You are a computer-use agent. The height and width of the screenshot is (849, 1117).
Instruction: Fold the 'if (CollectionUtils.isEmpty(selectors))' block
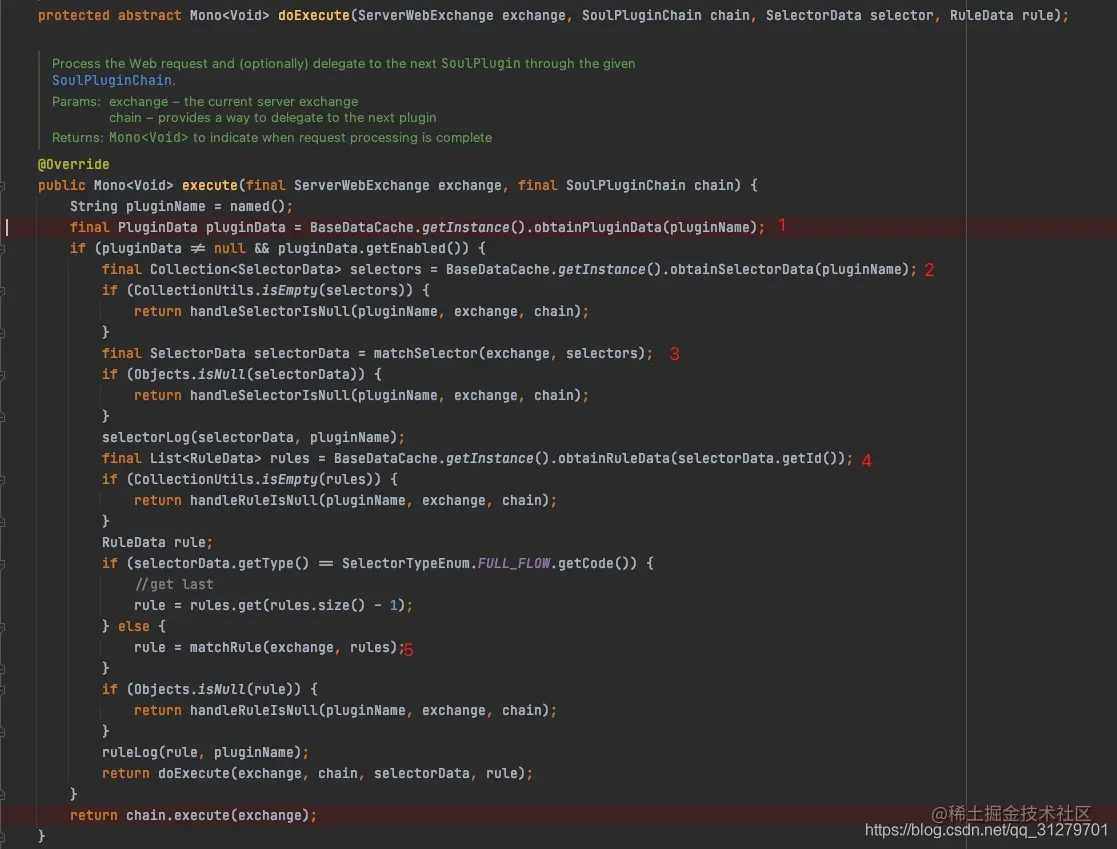tap(2, 291)
